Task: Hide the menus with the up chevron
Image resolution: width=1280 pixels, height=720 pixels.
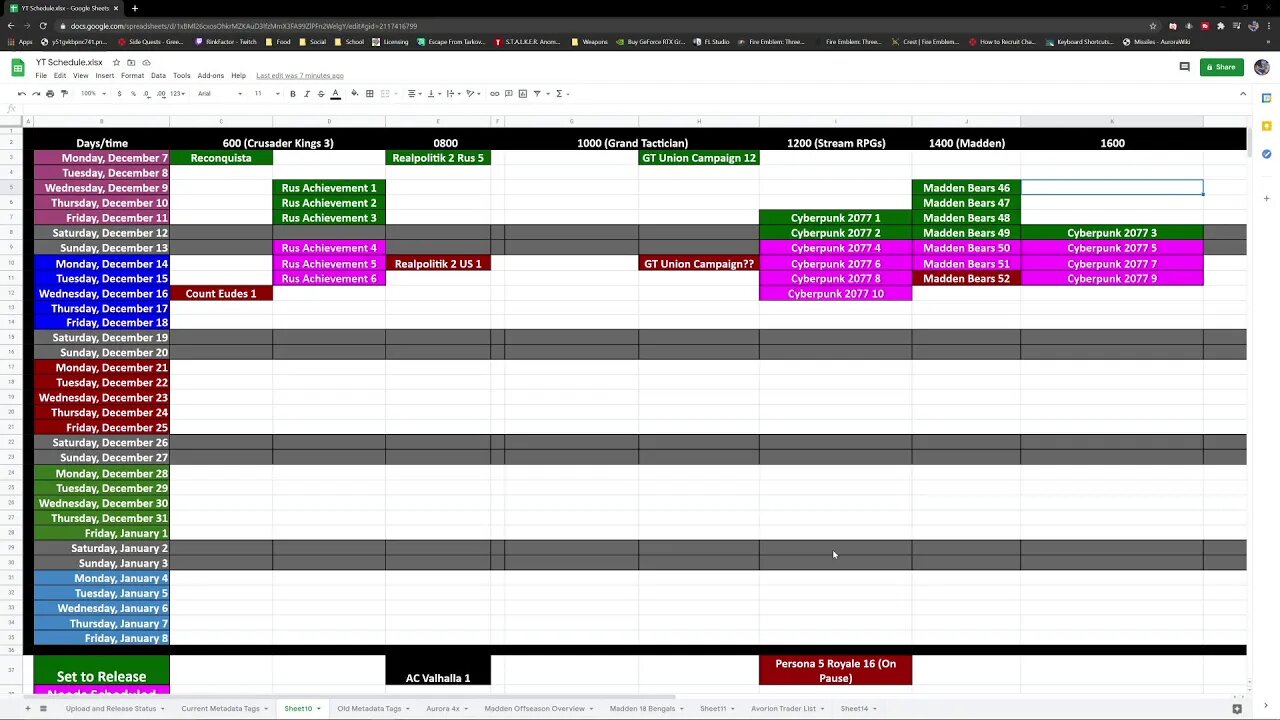Action: [x=1243, y=94]
